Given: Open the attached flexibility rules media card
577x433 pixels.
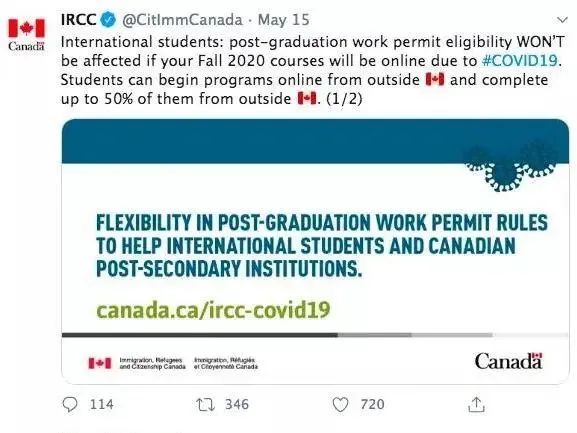Looking at the screenshot, I should 315,251.
